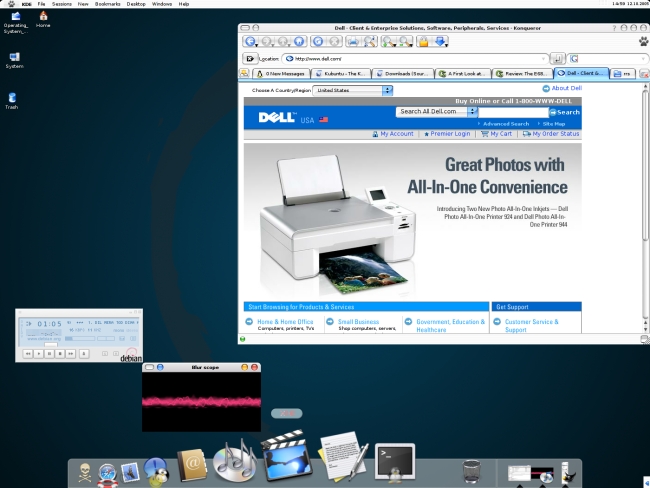Open the Home desktop icon

pos(43,19)
